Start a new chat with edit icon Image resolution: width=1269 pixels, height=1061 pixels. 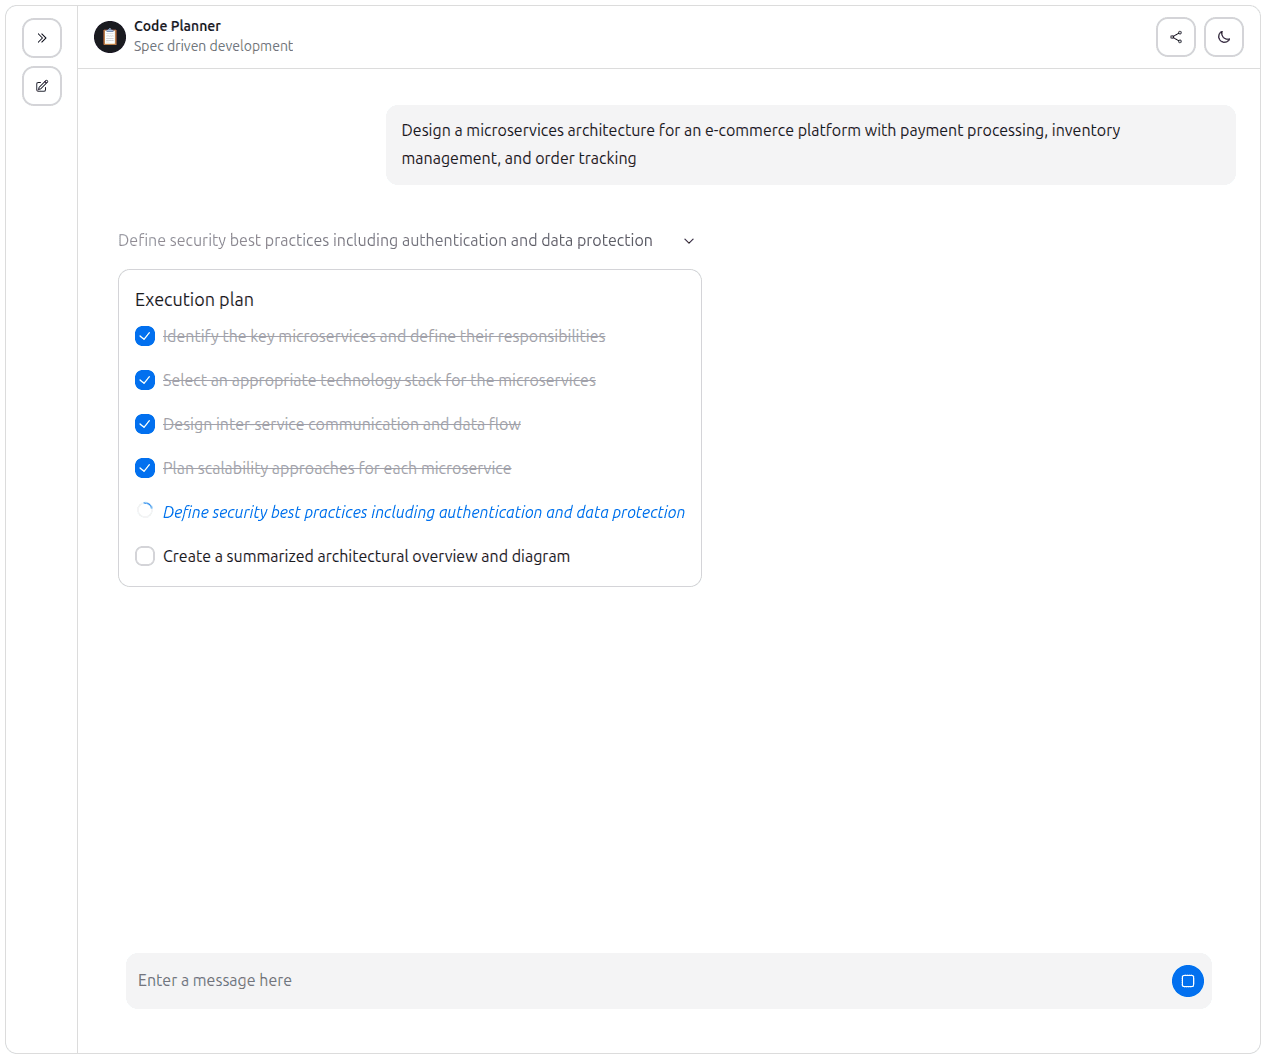[42, 86]
